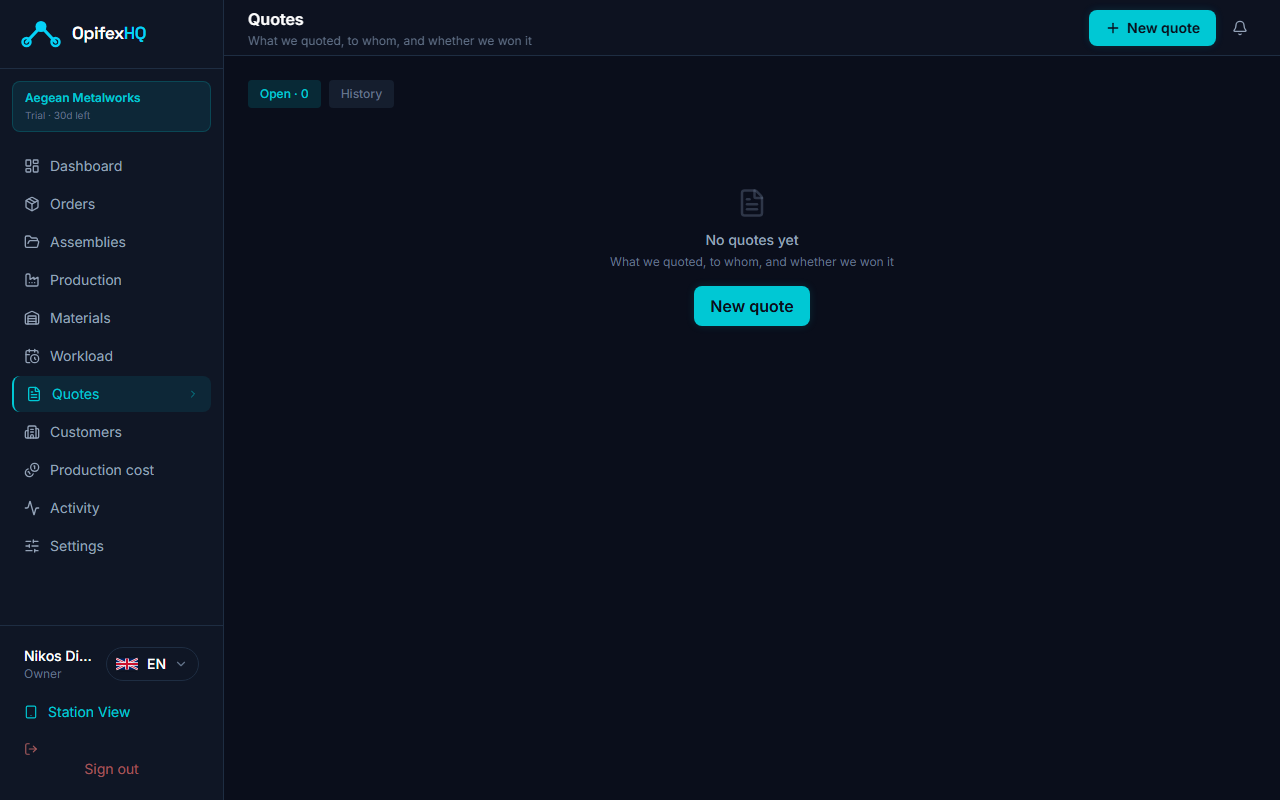Click the Orders box icon
Viewport: 1280px width, 800px height.
point(32,204)
